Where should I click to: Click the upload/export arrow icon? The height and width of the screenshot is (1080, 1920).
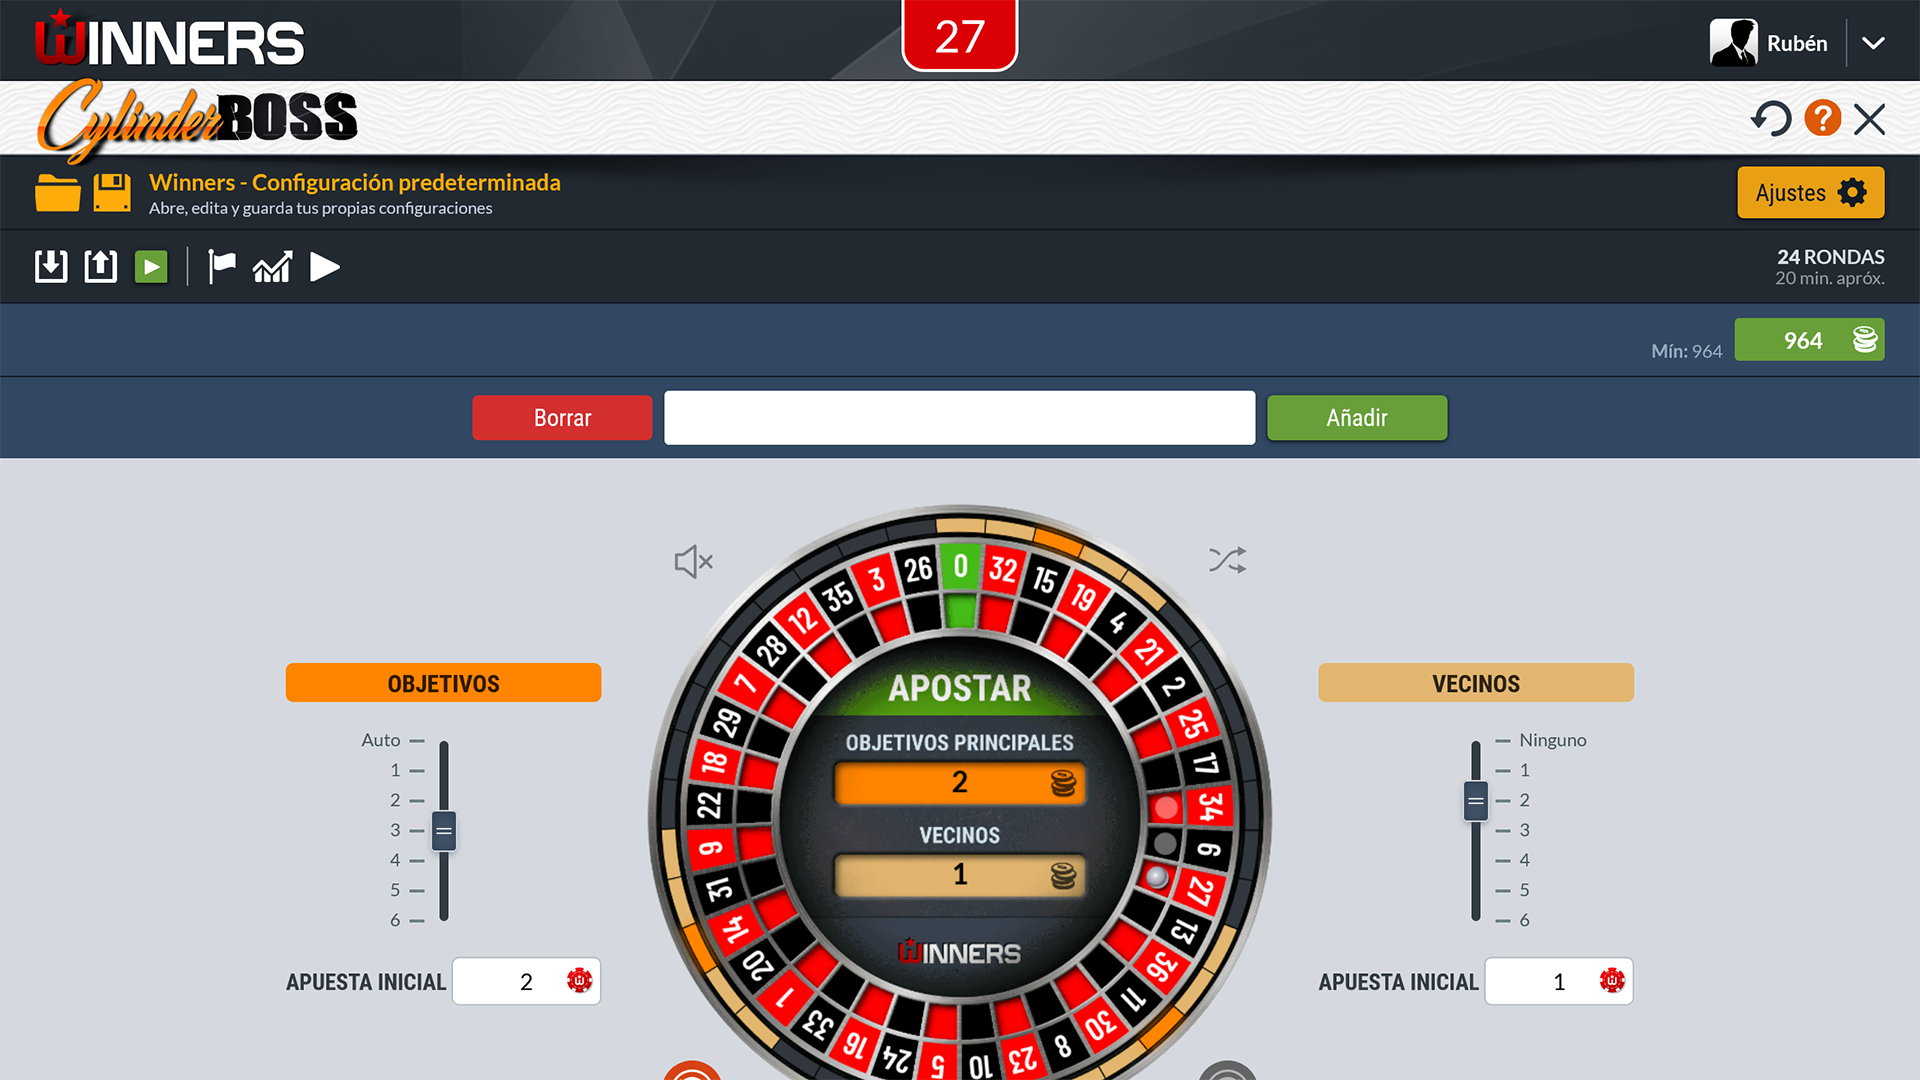pyautogui.click(x=101, y=267)
